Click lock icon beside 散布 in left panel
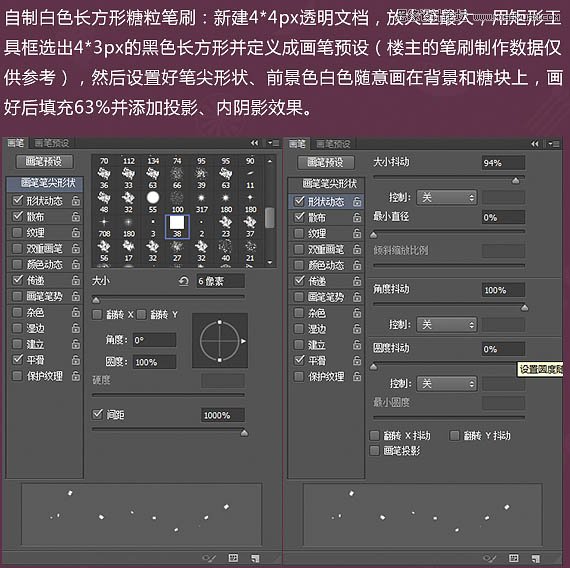Screen dimensions: 570x568 tap(76, 217)
